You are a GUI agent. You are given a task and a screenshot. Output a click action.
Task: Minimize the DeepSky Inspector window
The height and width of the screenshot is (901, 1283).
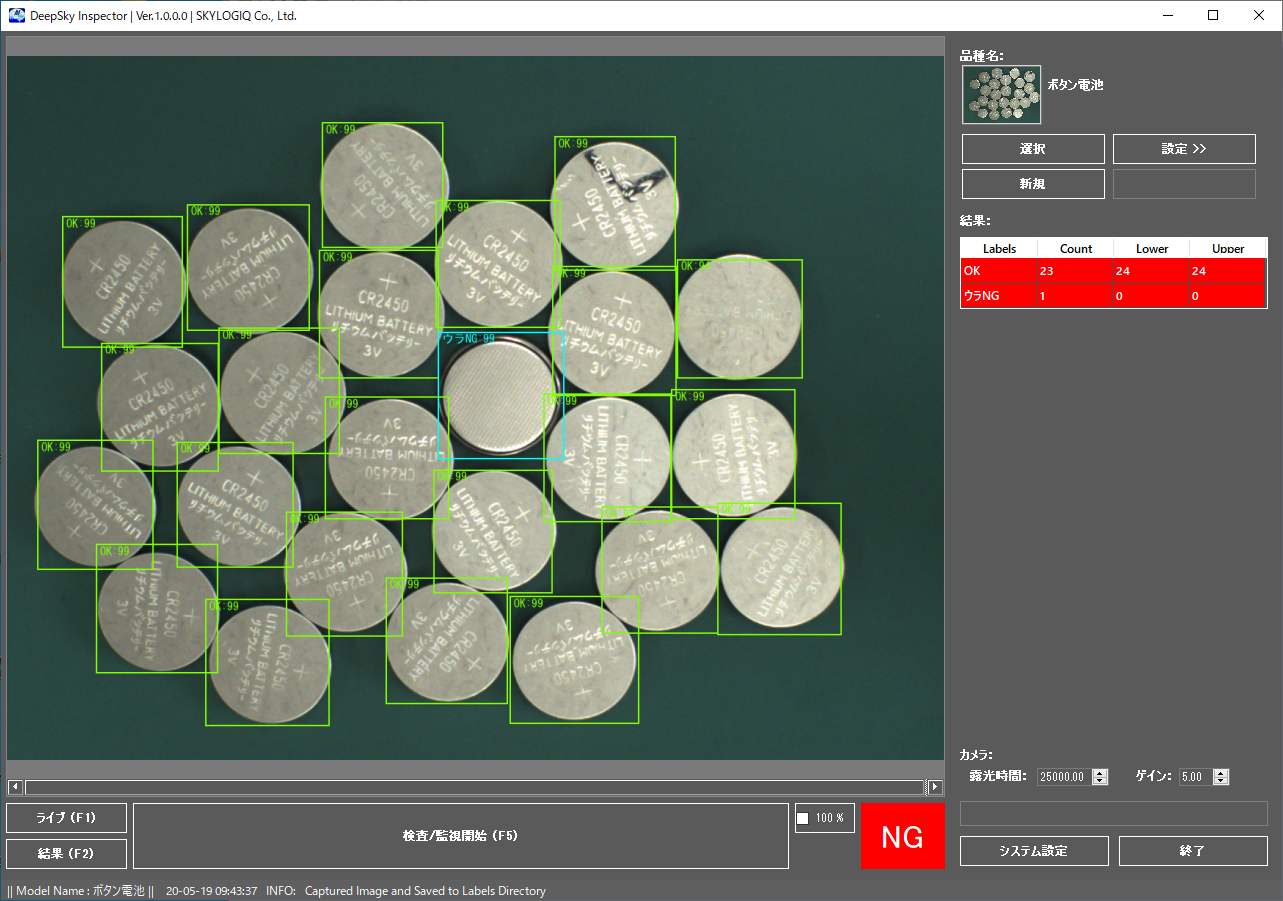click(1167, 16)
